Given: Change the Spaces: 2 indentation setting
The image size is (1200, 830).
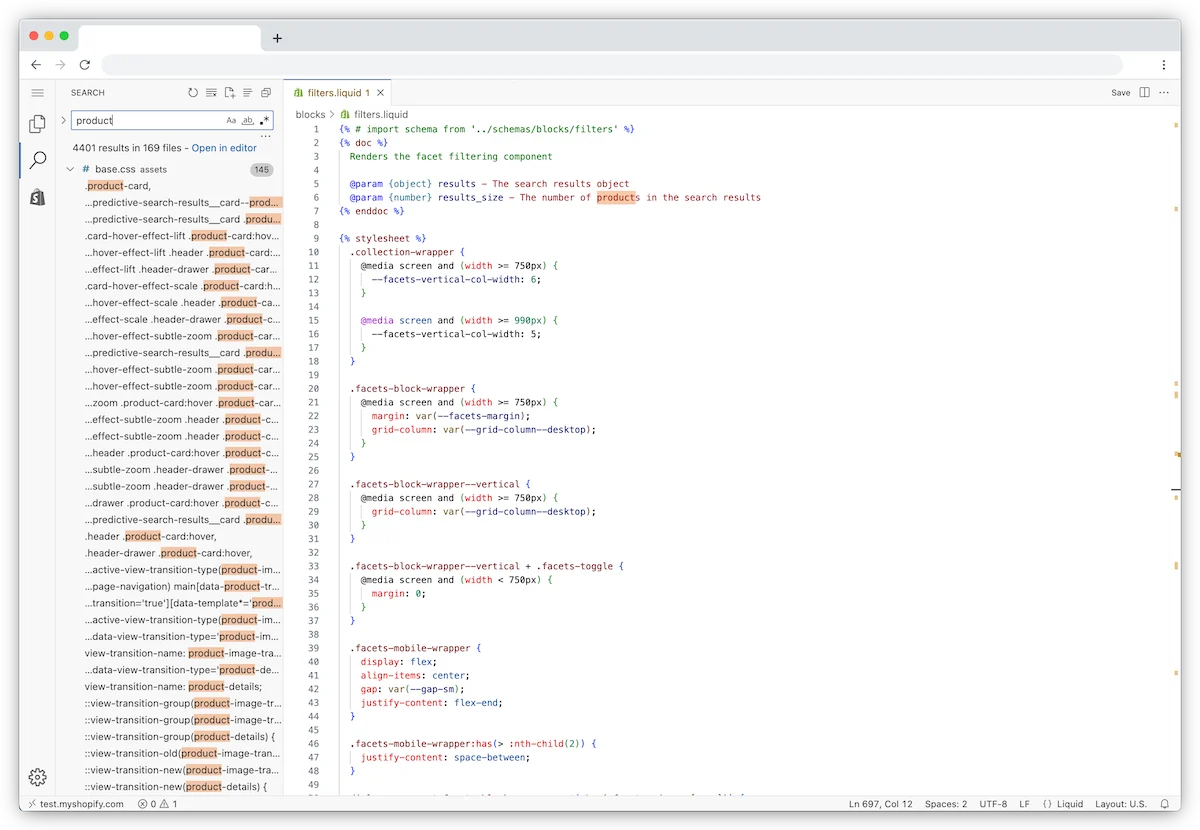Looking at the screenshot, I should [x=945, y=804].
